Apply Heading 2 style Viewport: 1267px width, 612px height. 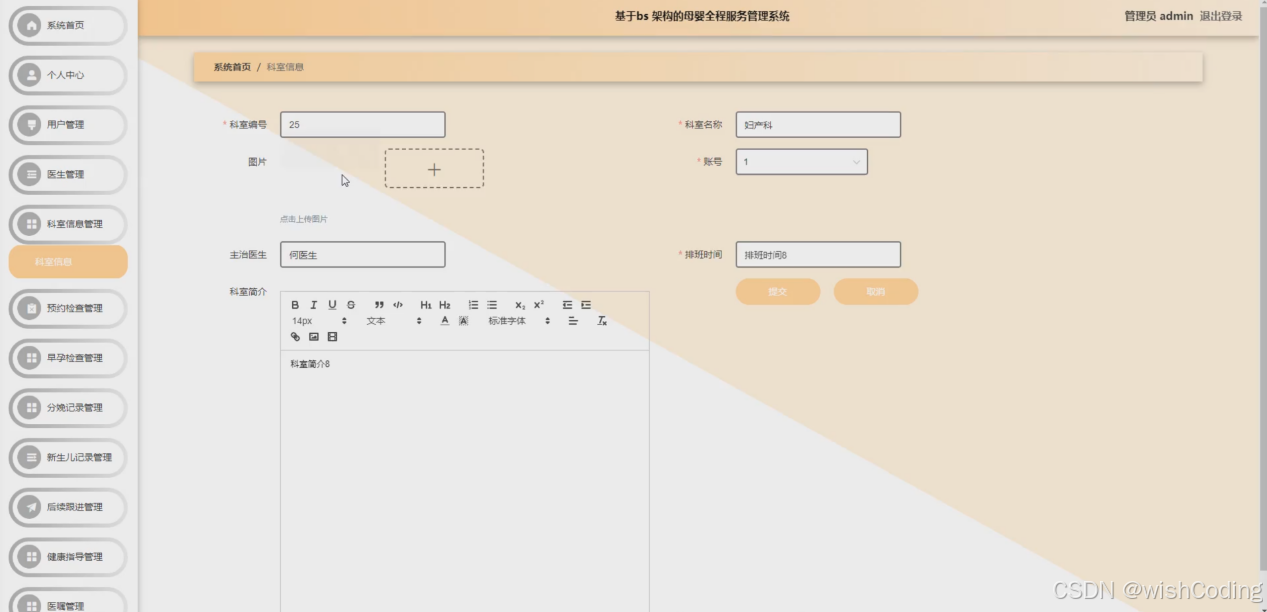445,305
